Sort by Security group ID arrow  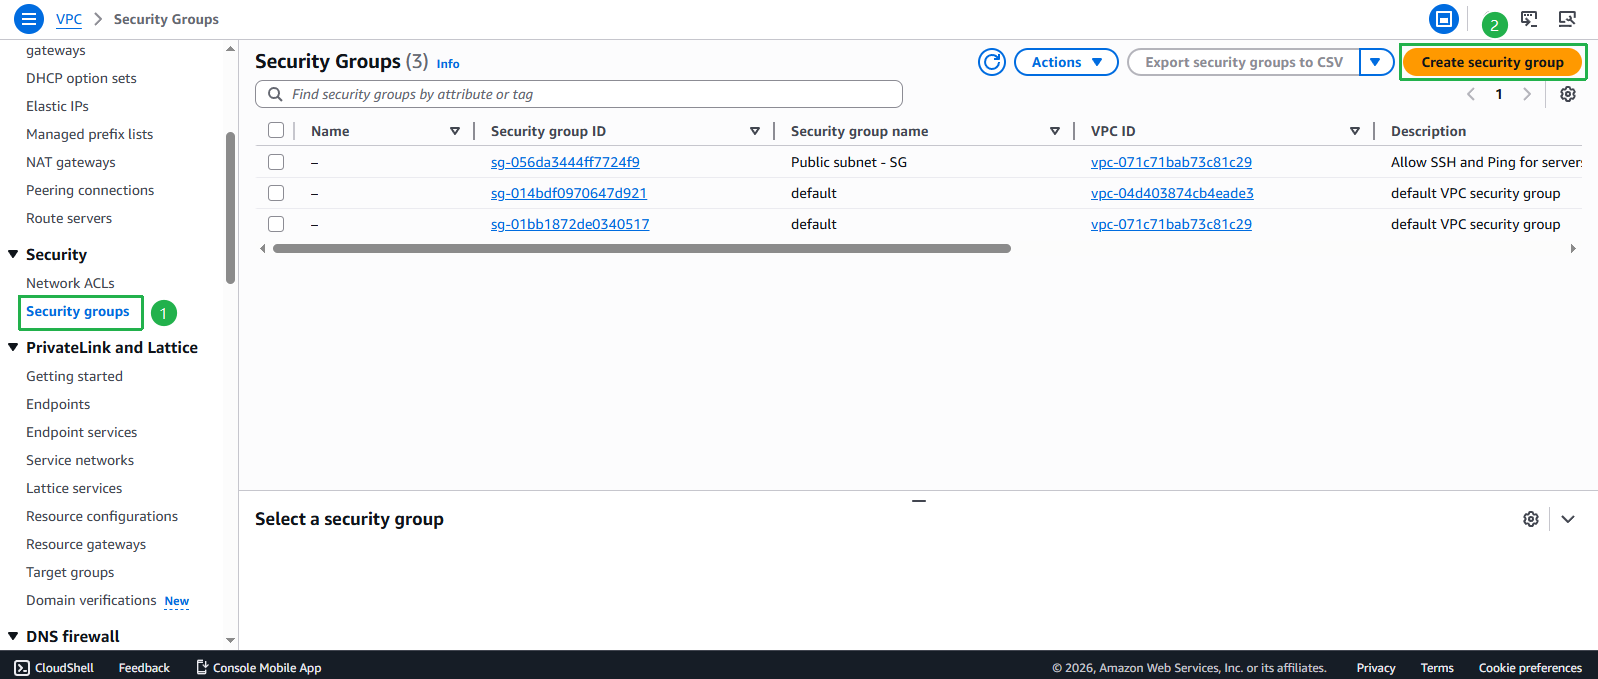[755, 131]
